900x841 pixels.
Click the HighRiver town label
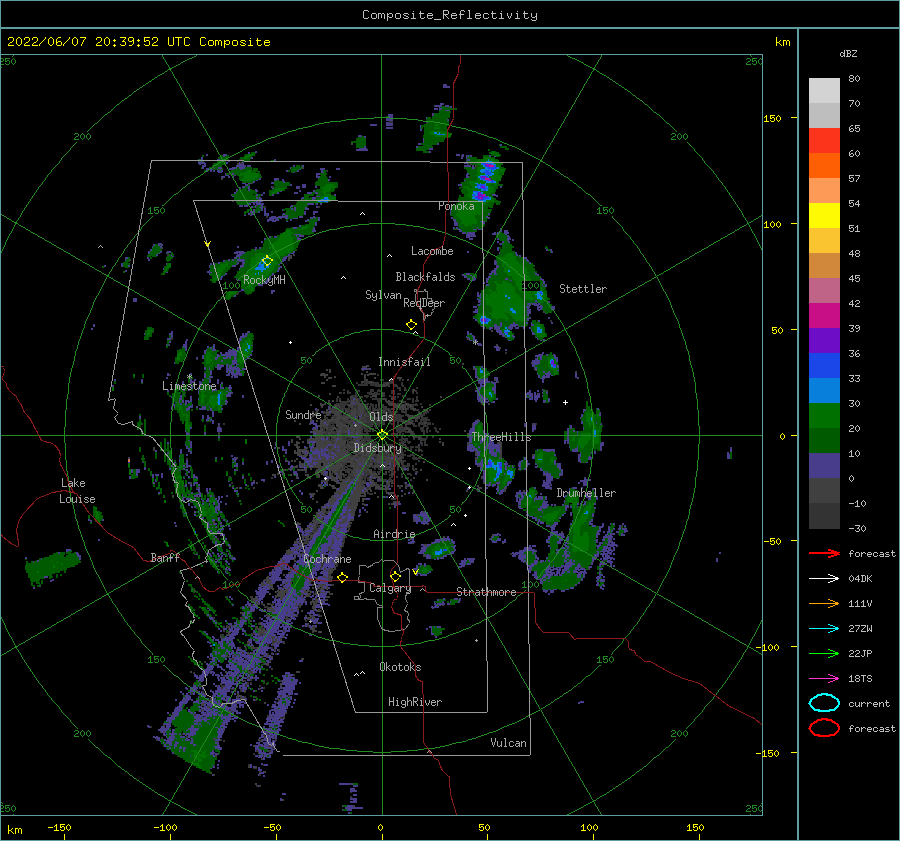point(415,702)
